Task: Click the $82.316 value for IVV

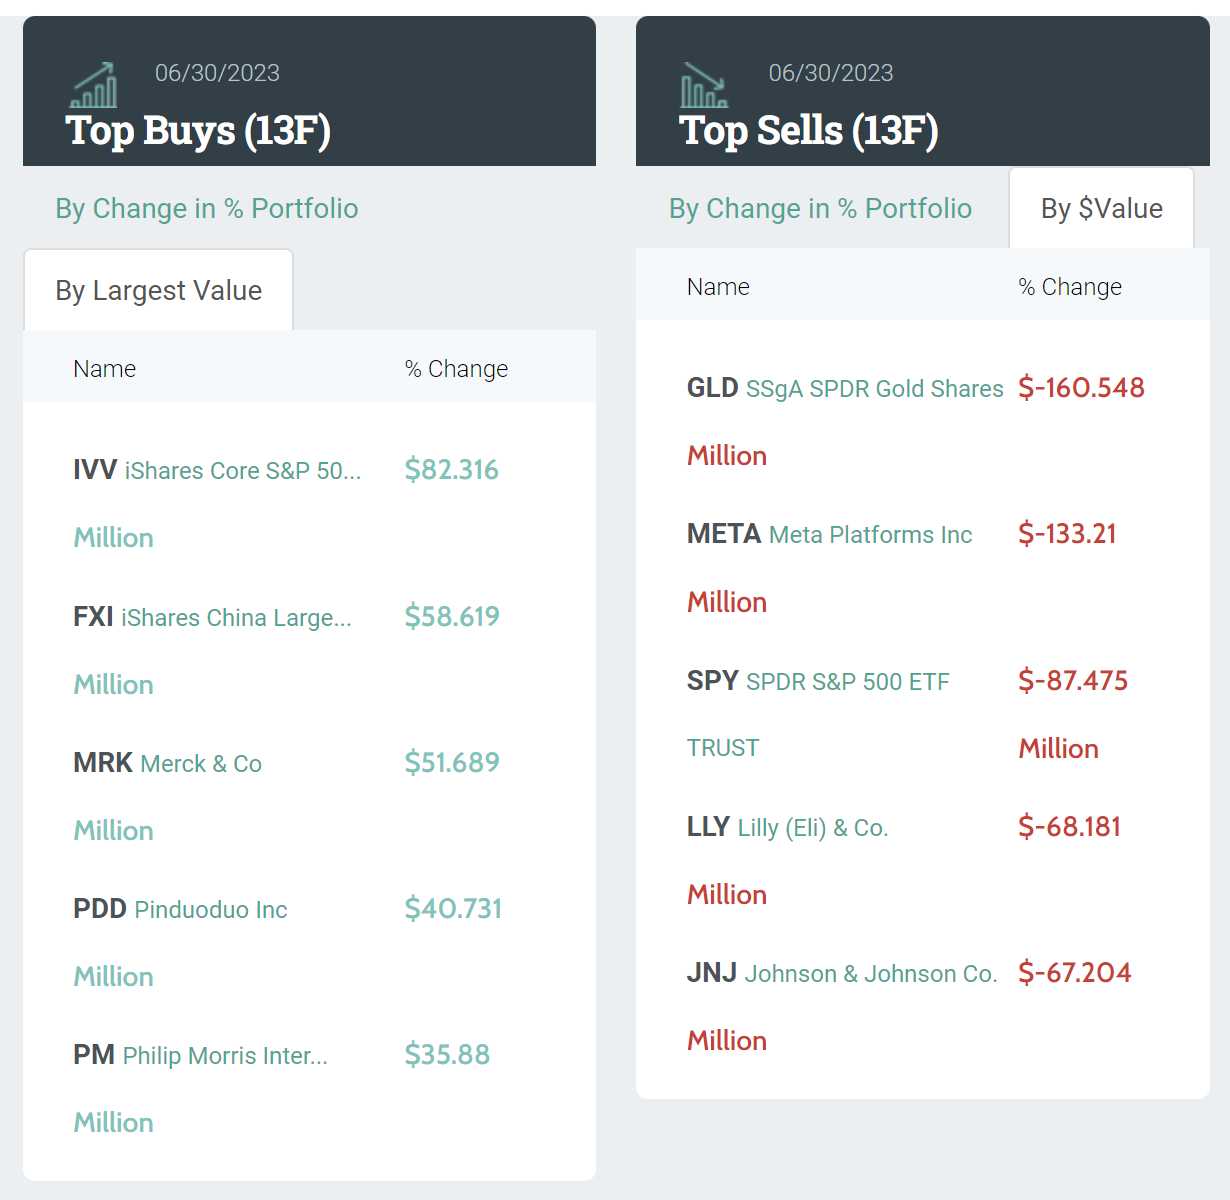Action: [452, 470]
